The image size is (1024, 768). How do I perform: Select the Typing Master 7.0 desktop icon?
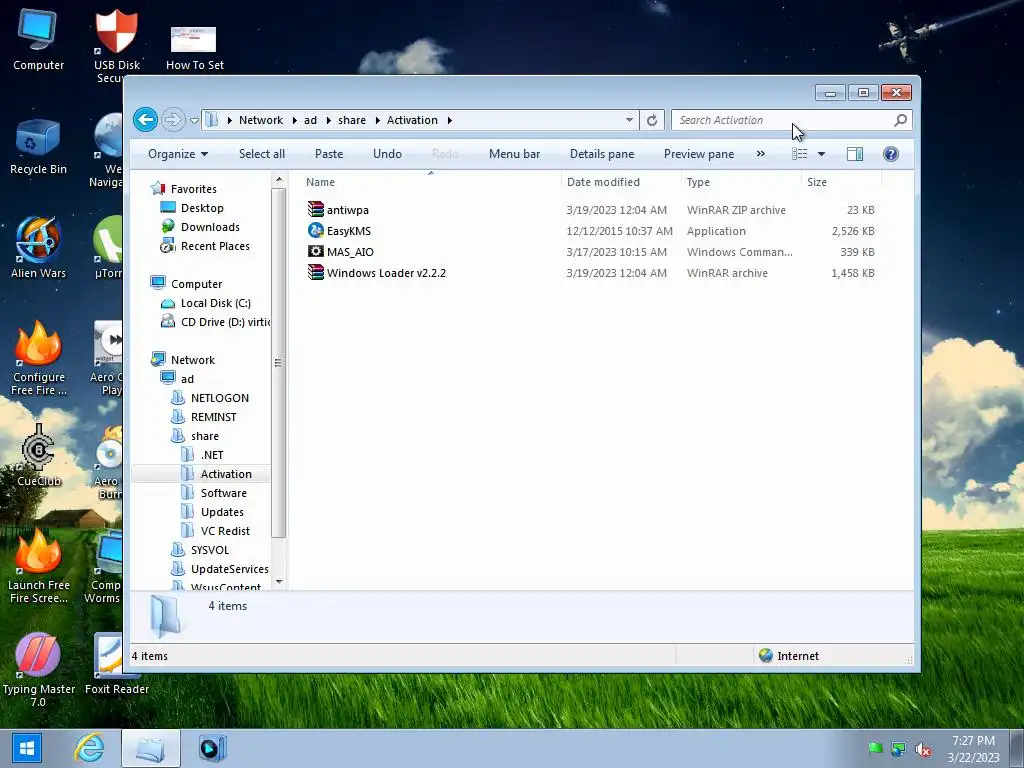click(39, 671)
